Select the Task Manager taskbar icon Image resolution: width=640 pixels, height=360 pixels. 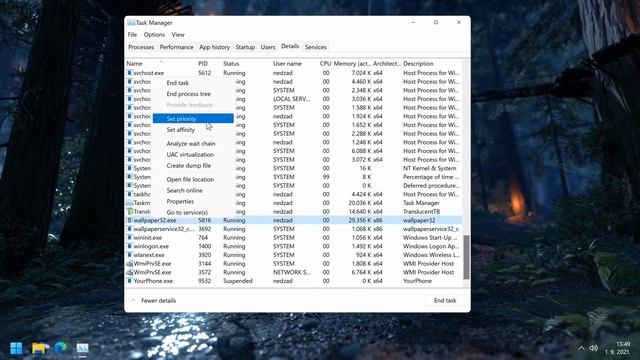point(82,348)
